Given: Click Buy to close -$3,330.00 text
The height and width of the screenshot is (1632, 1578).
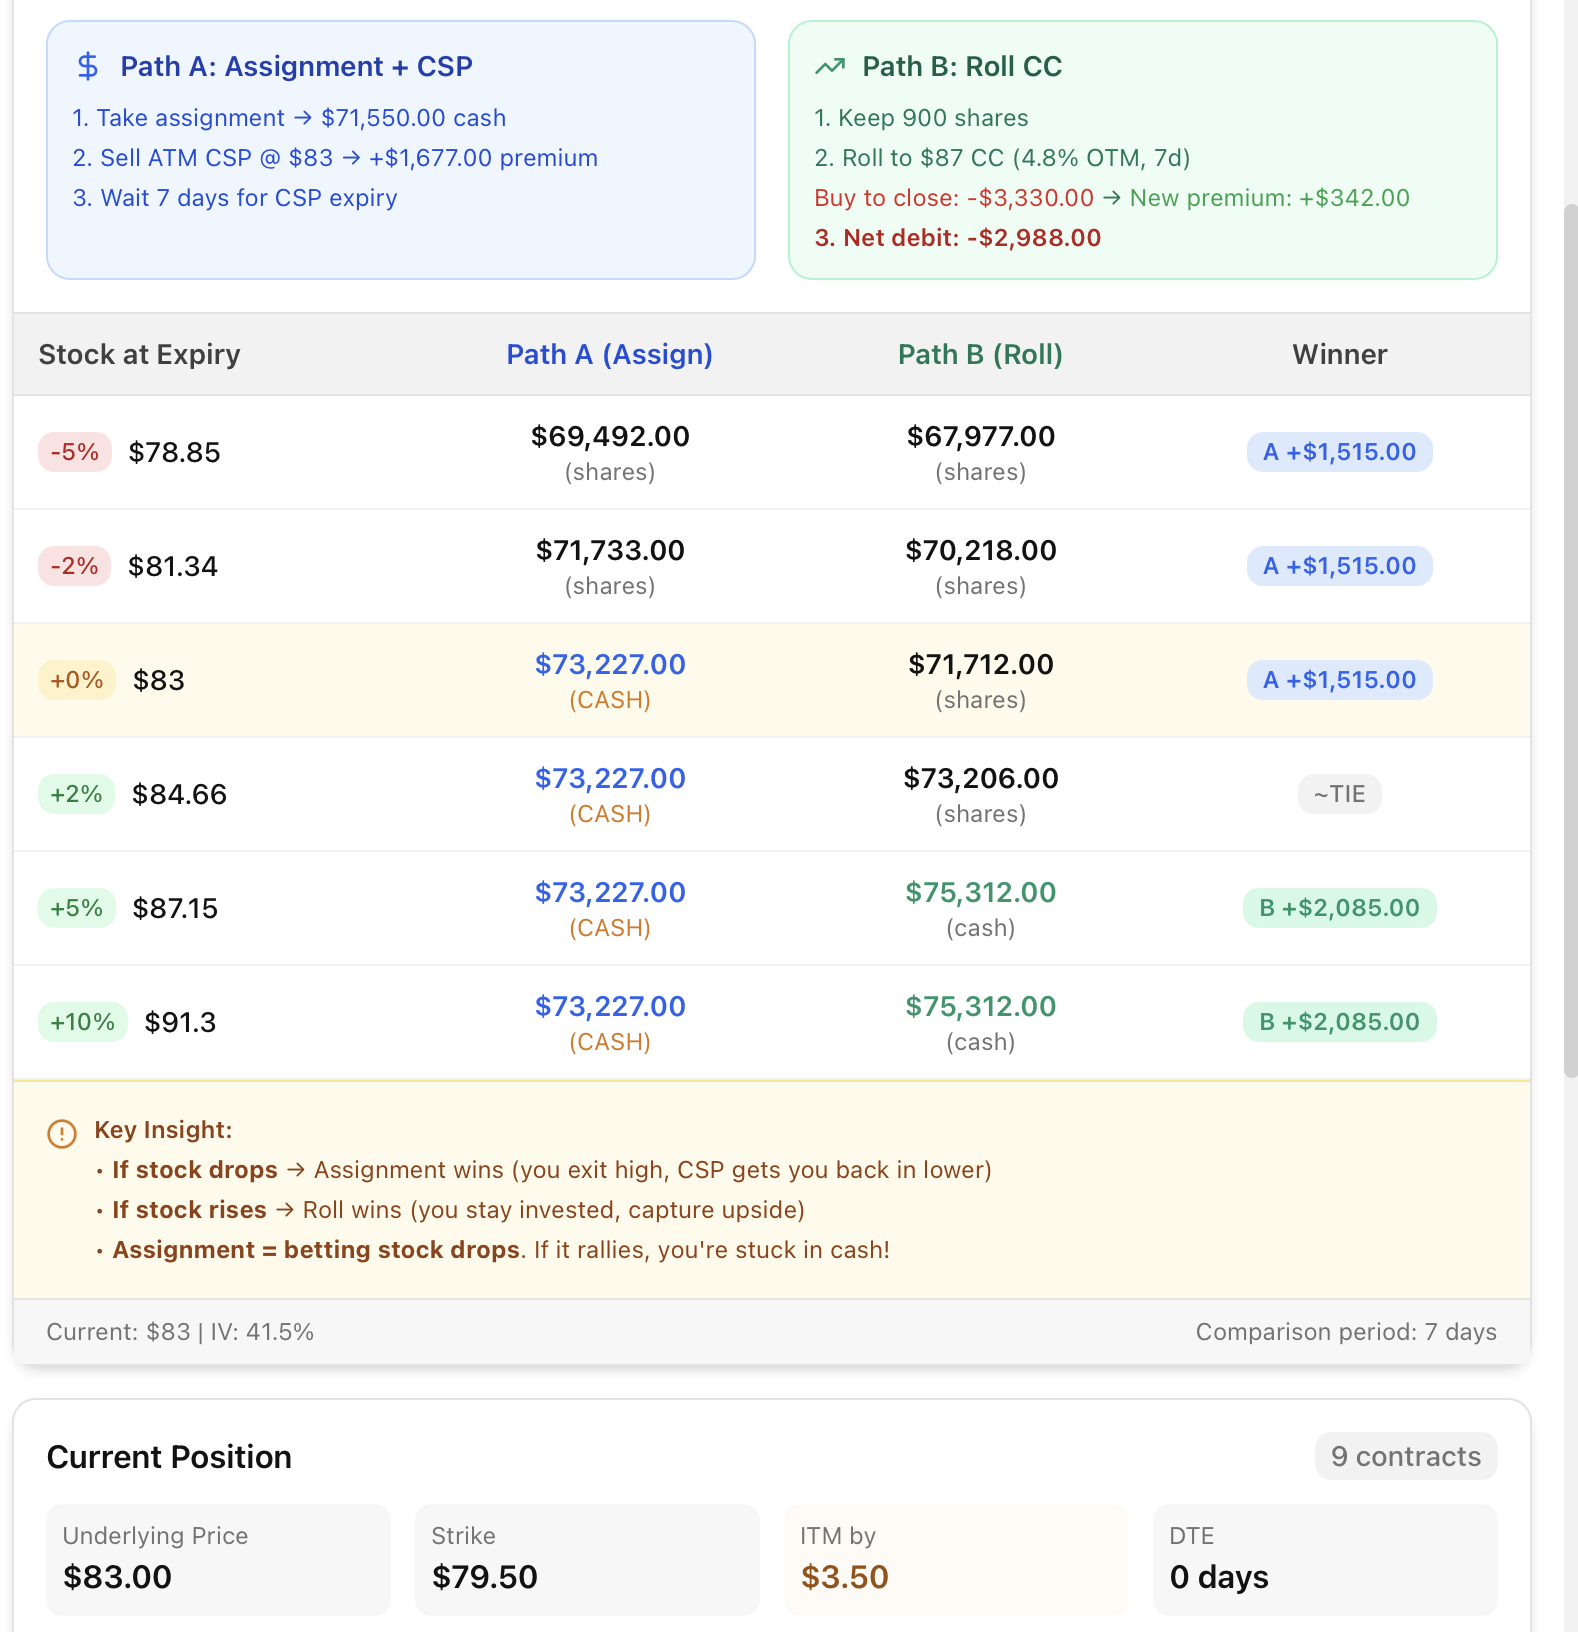Looking at the screenshot, I should (954, 198).
